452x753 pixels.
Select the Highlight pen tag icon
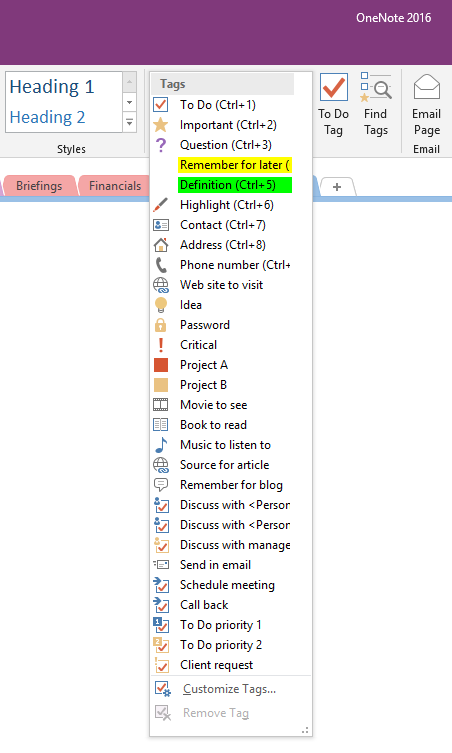(x=160, y=205)
